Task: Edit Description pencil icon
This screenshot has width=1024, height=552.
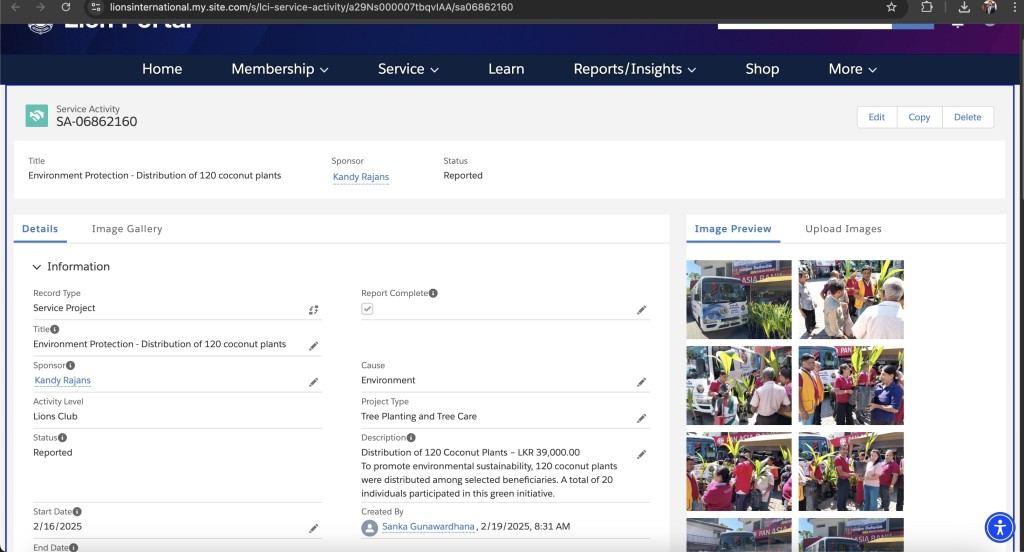Action: coord(641,454)
